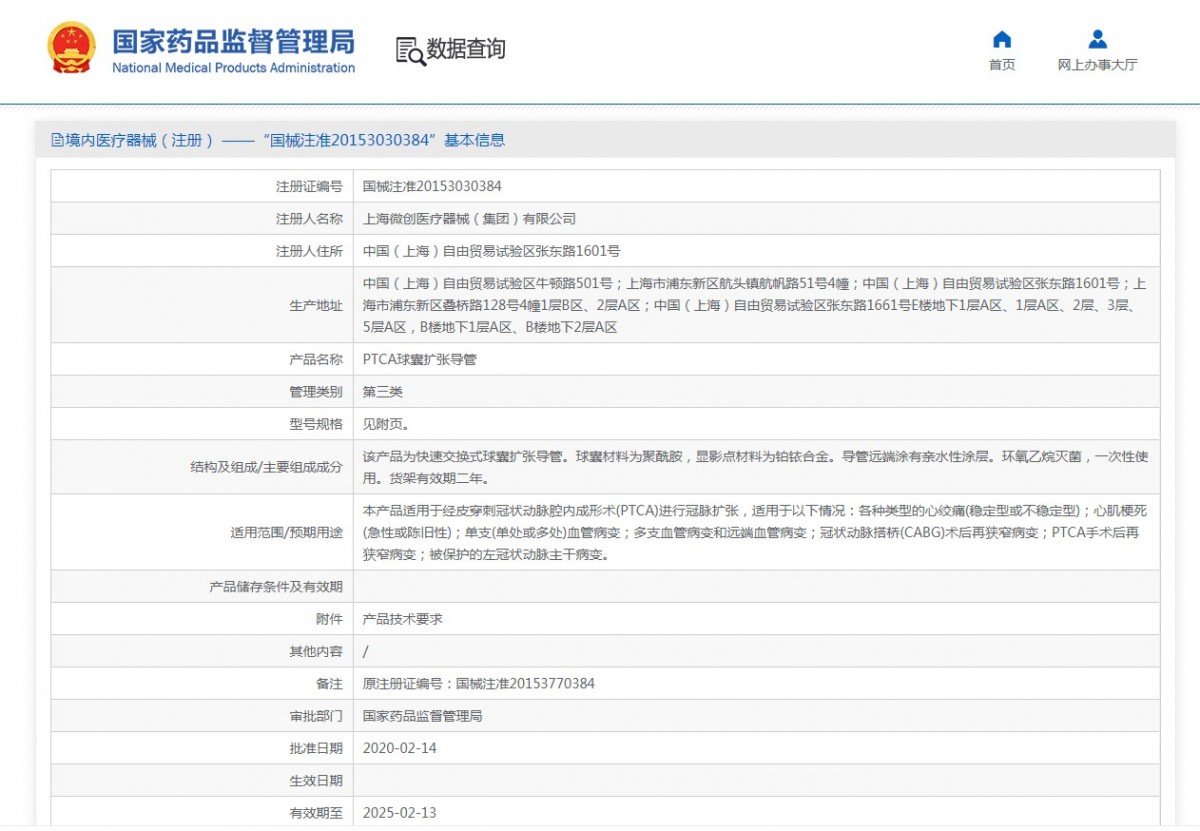Click the national emblem logo
The width and height of the screenshot is (1200, 831).
point(72,48)
